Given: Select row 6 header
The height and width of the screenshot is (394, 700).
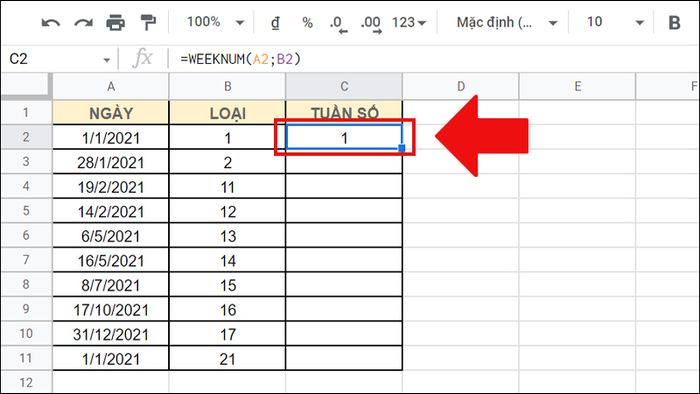Looking at the screenshot, I should [x=26, y=235].
